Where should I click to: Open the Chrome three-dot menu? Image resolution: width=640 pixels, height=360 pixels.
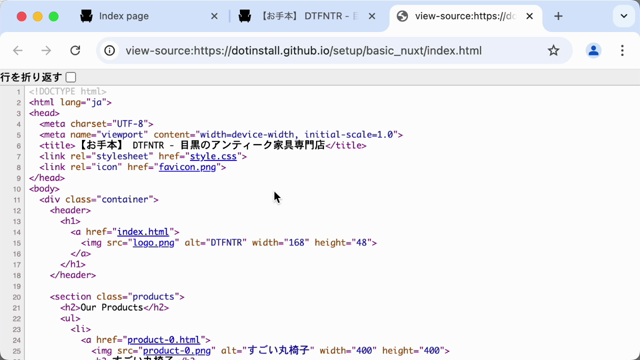622,51
